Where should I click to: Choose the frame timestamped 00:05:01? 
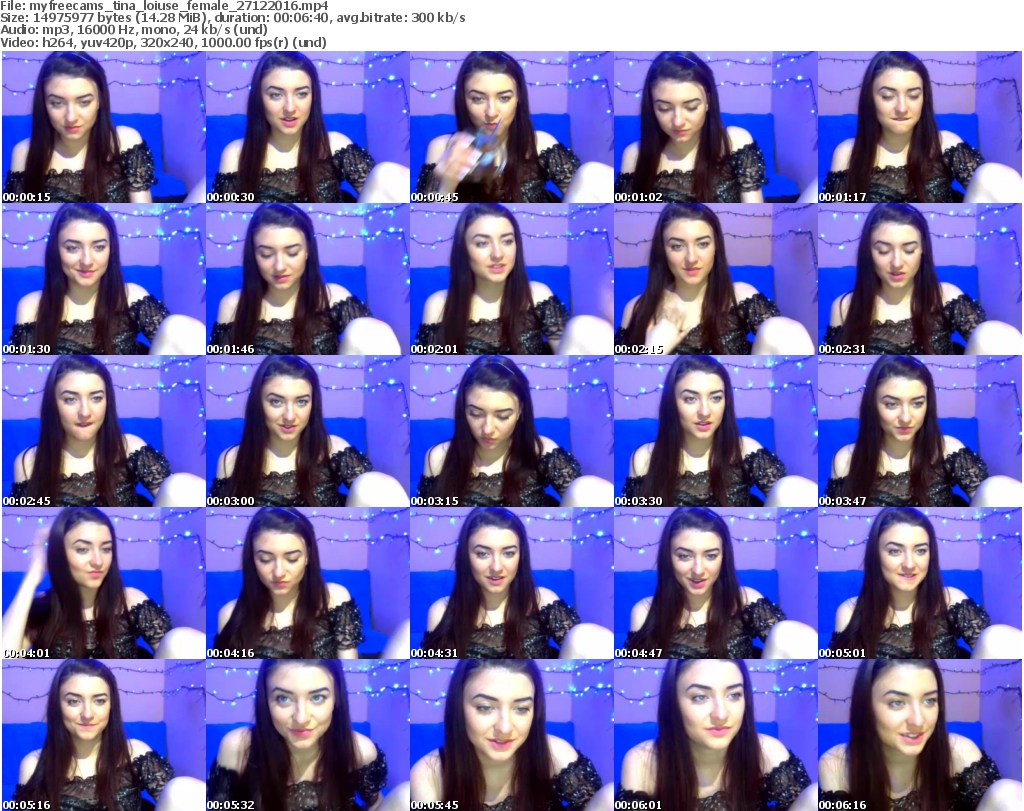click(x=919, y=584)
